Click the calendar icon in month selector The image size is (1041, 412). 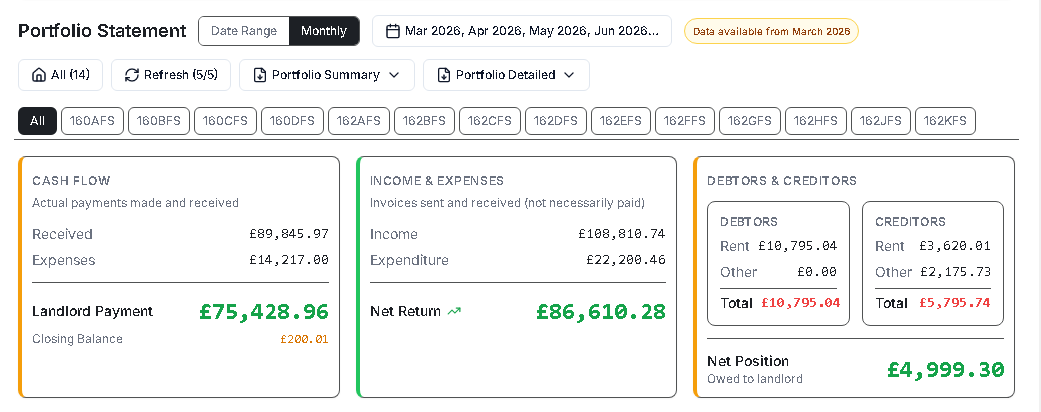[x=392, y=31]
